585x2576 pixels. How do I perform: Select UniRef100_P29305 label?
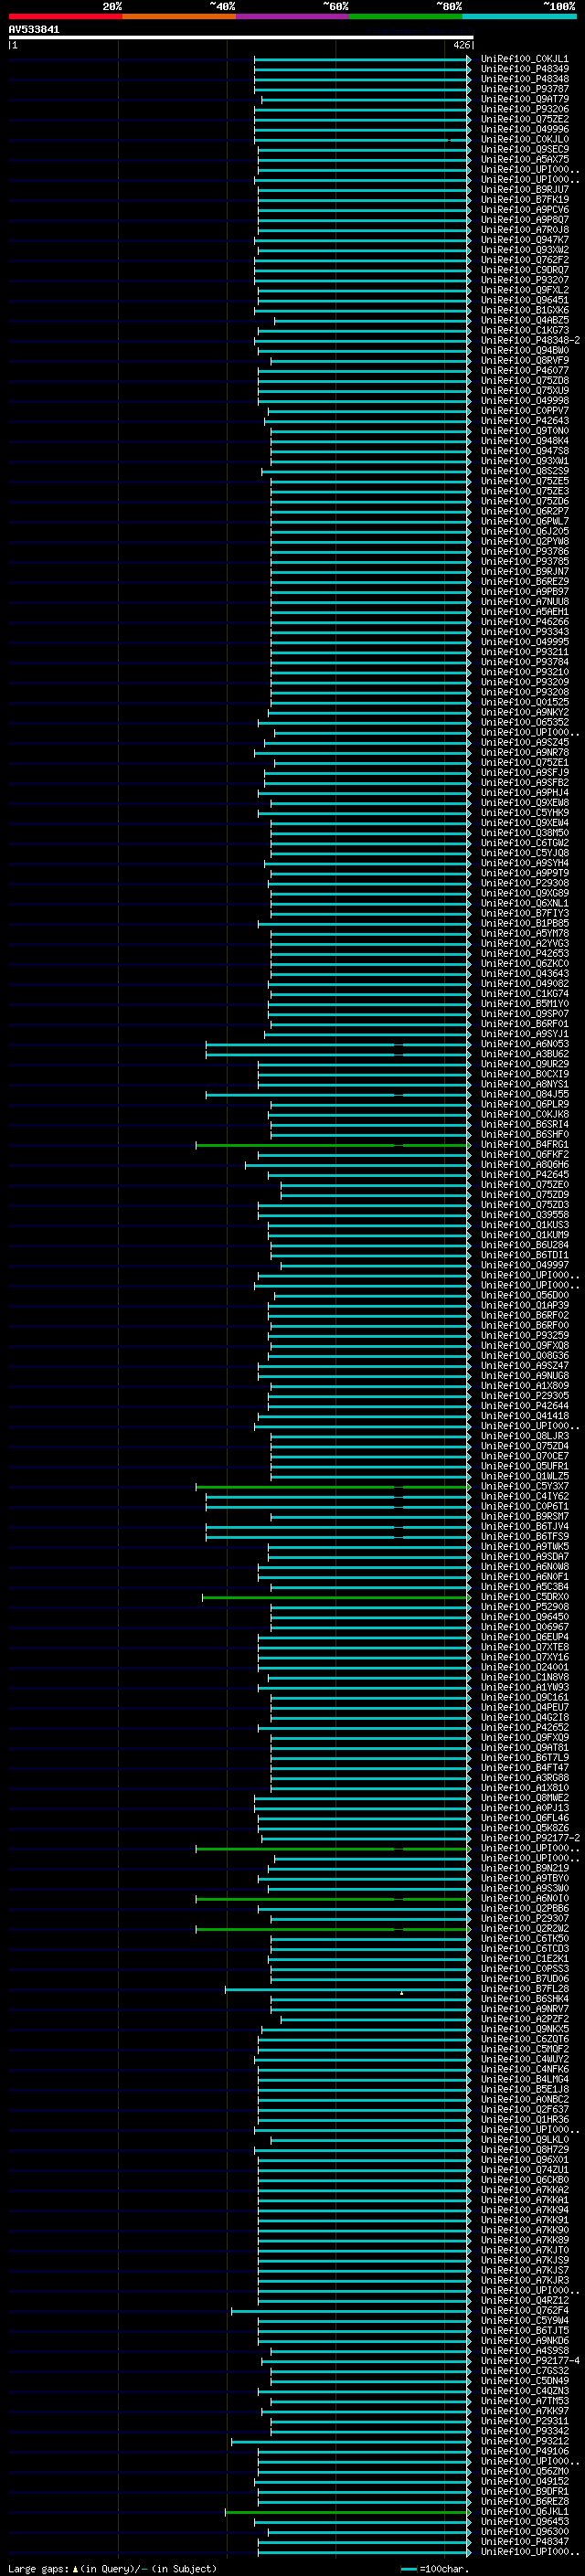coord(524,1395)
